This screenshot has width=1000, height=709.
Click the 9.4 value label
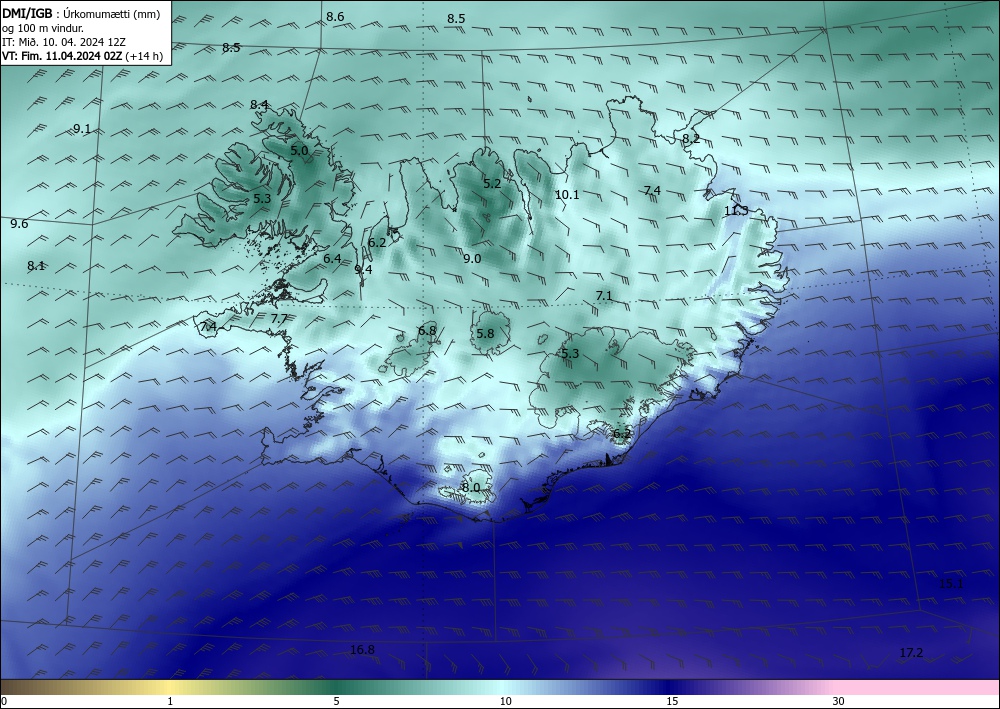point(364,269)
